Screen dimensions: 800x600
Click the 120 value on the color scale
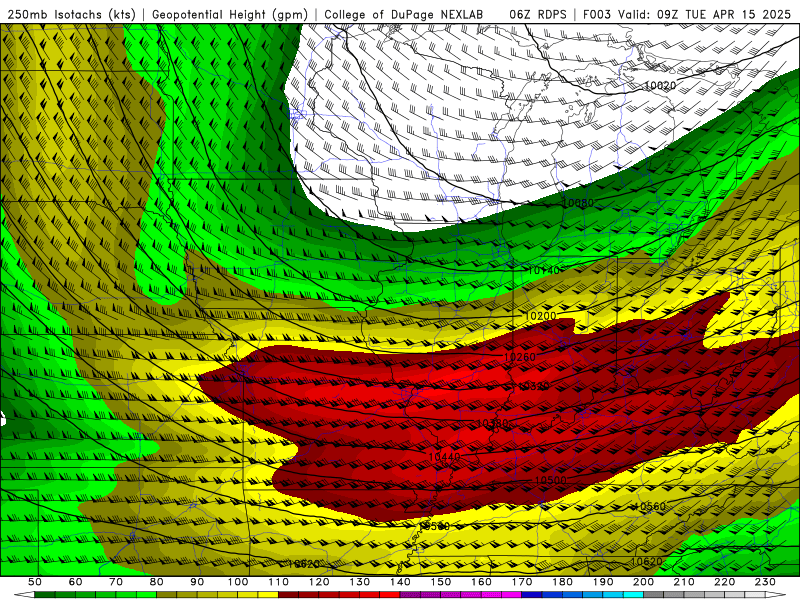(319, 582)
